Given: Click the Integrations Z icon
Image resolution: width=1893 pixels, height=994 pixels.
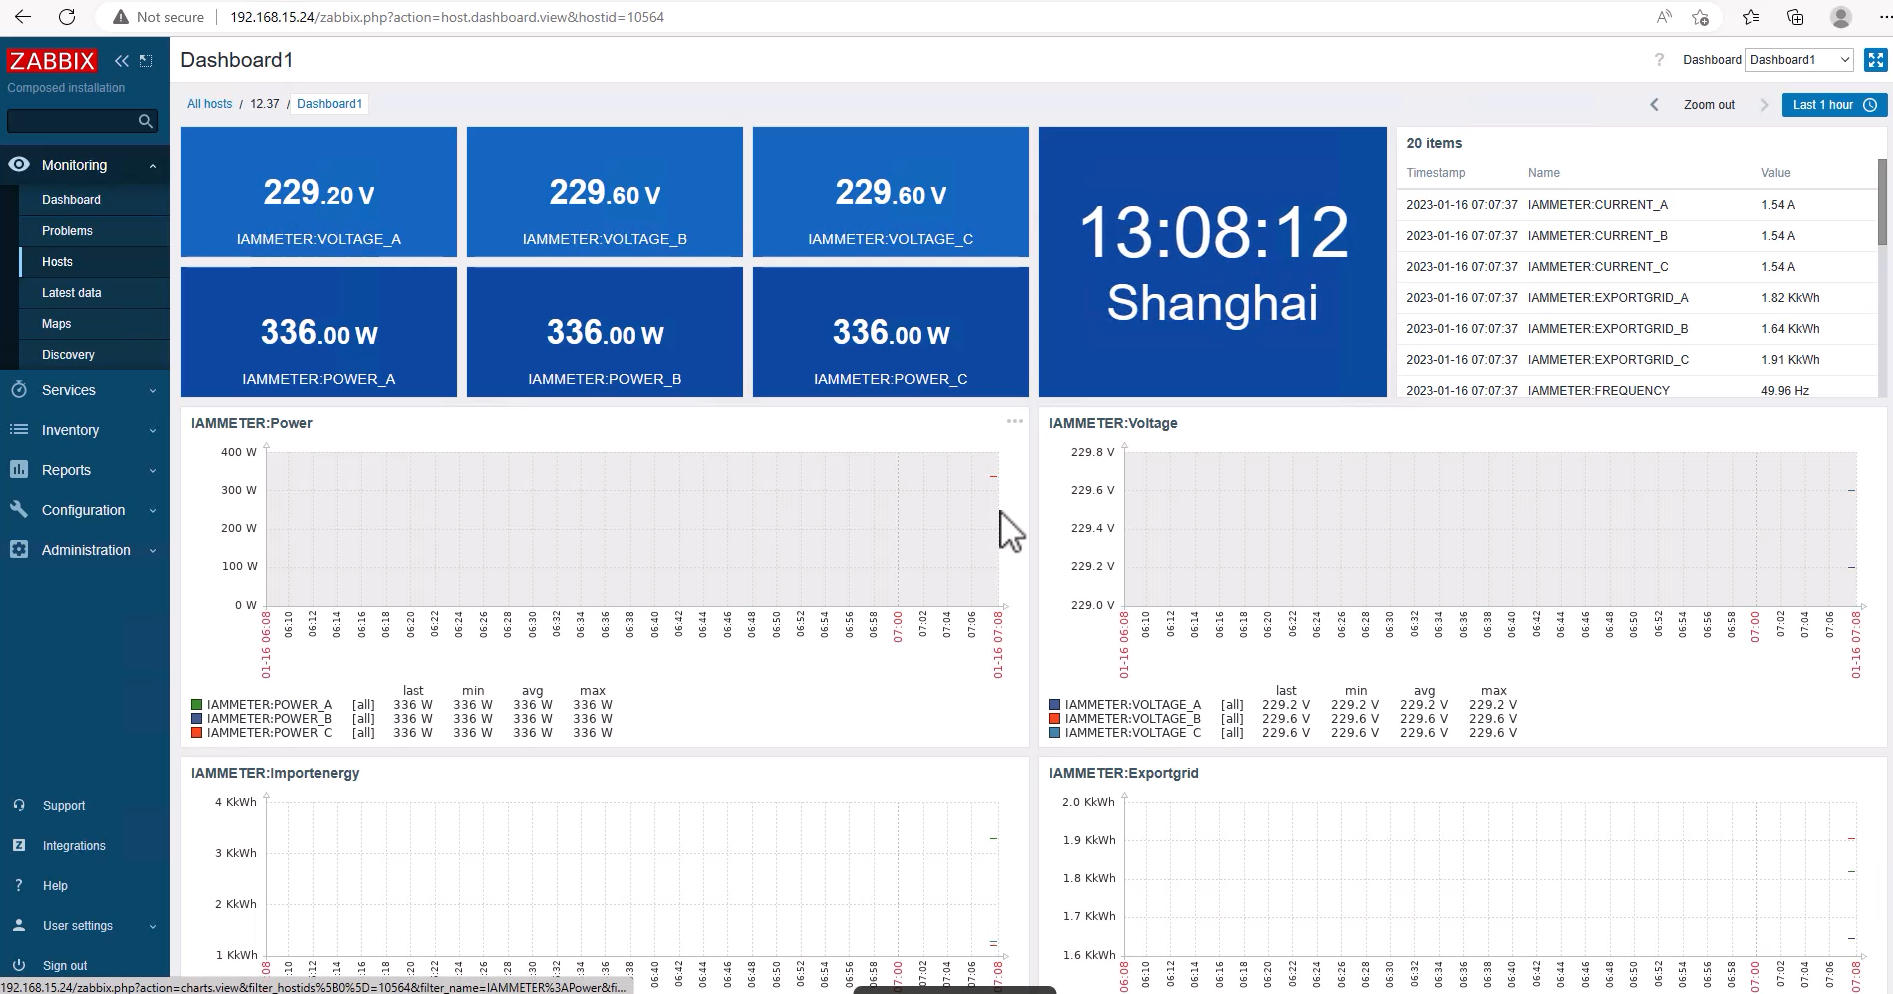Looking at the screenshot, I should pyautogui.click(x=19, y=845).
